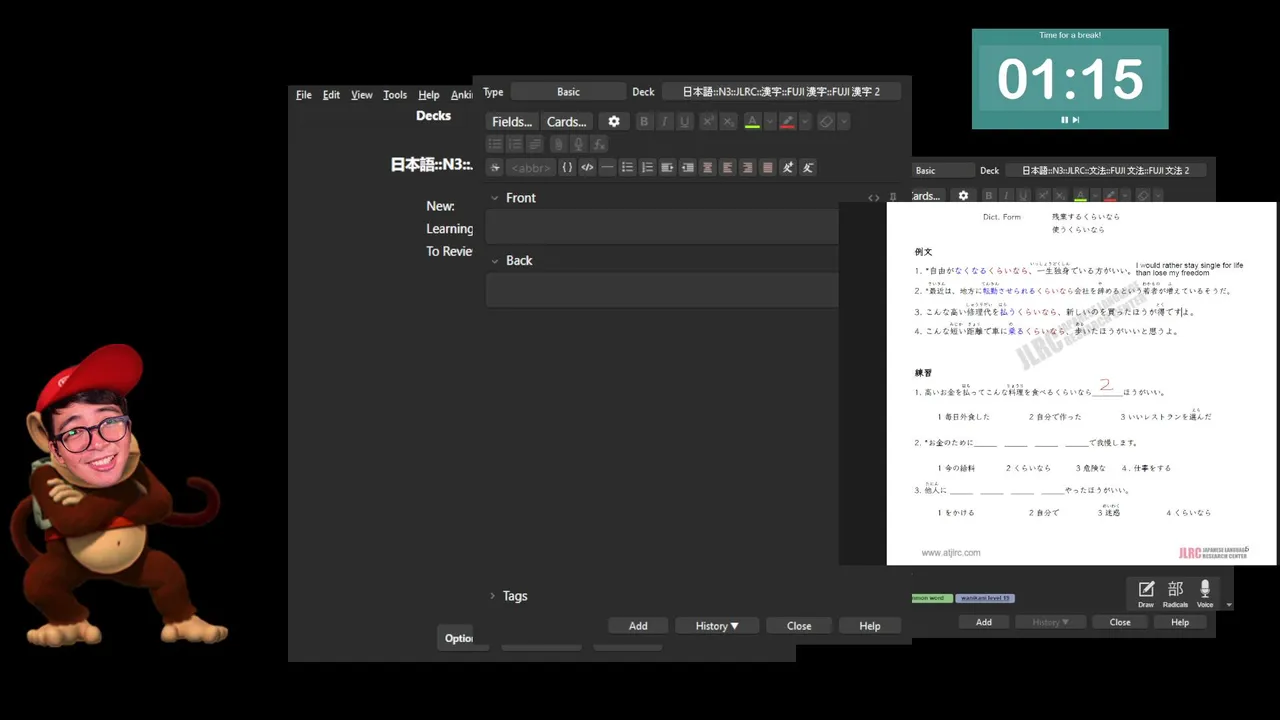Click into the Front field input
The height and width of the screenshot is (720, 1280).
tap(662, 228)
